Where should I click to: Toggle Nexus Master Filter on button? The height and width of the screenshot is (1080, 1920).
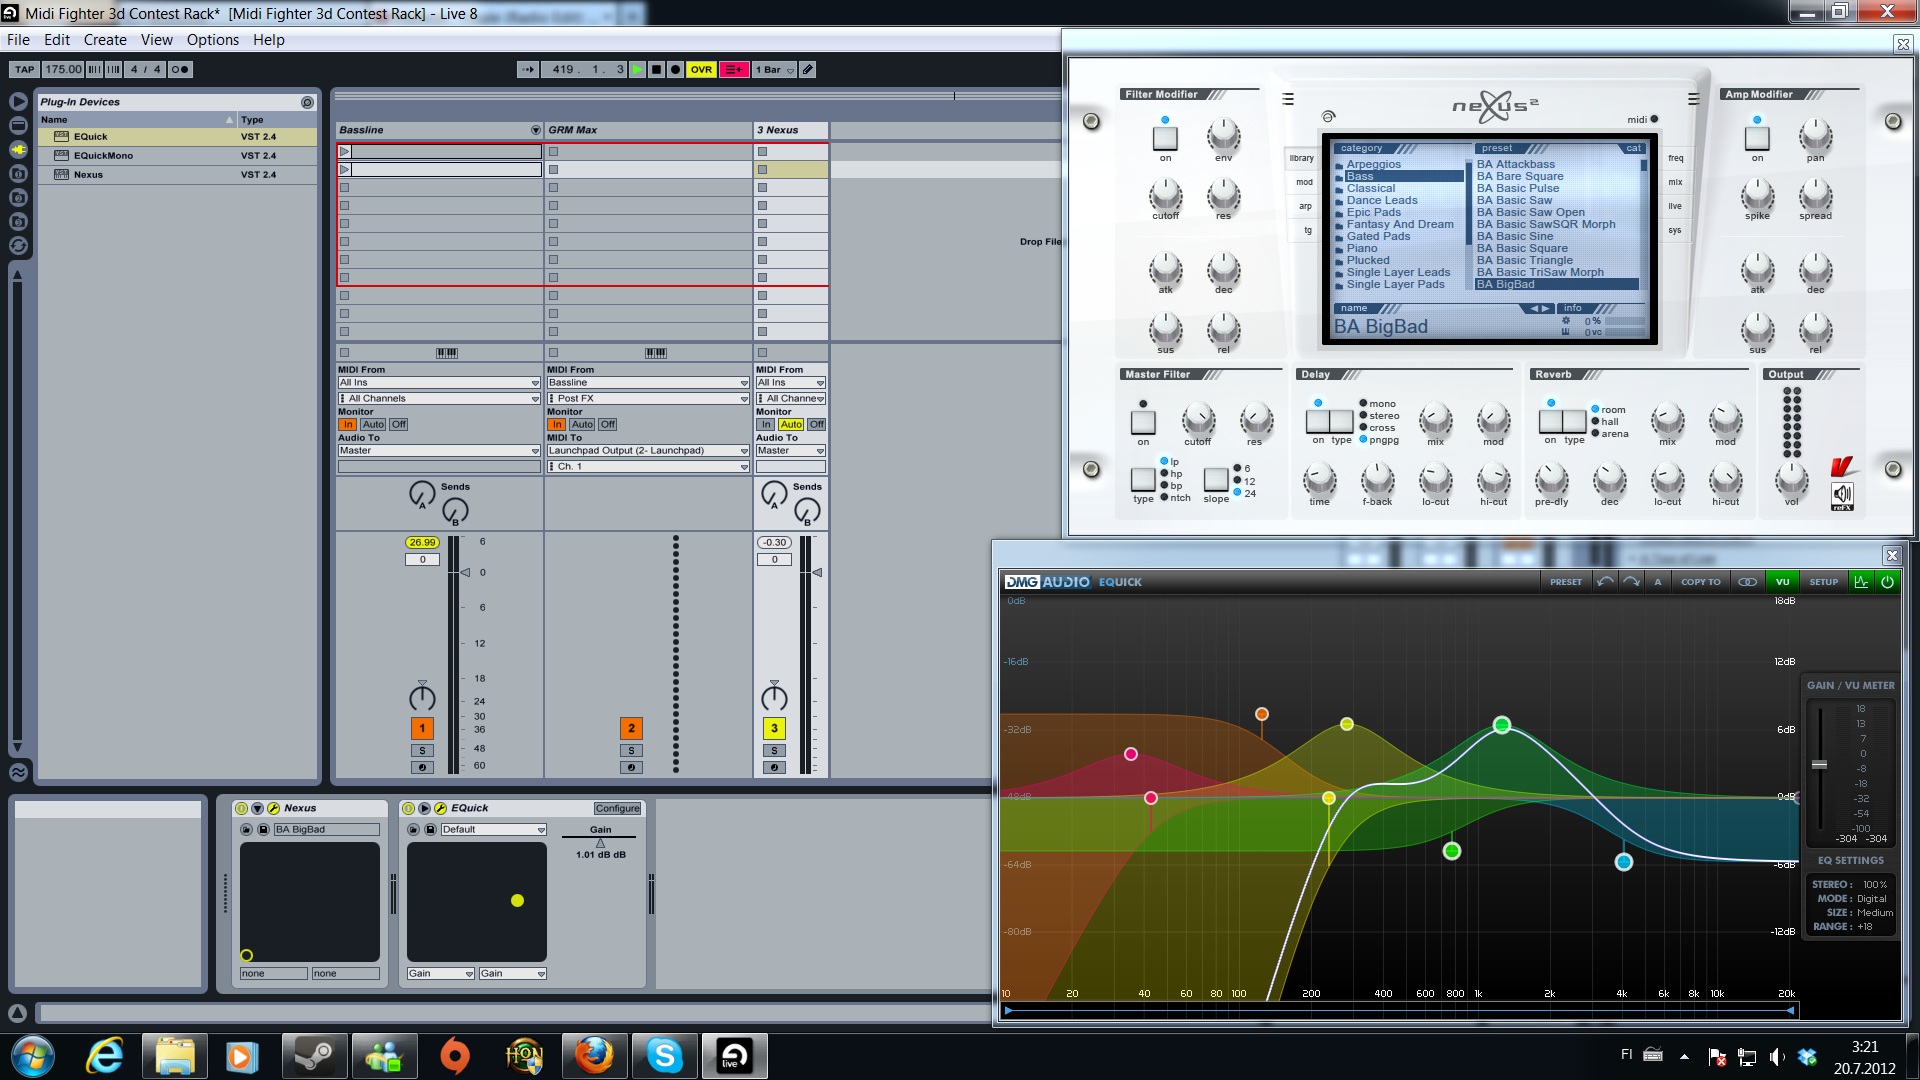click(x=1143, y=422)
